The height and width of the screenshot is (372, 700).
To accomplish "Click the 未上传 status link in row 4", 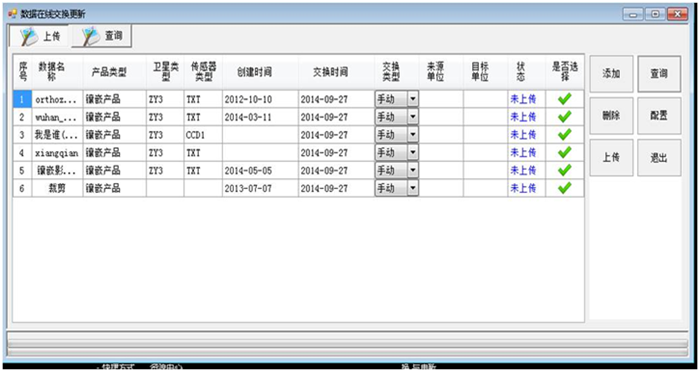I will [523, 153].
